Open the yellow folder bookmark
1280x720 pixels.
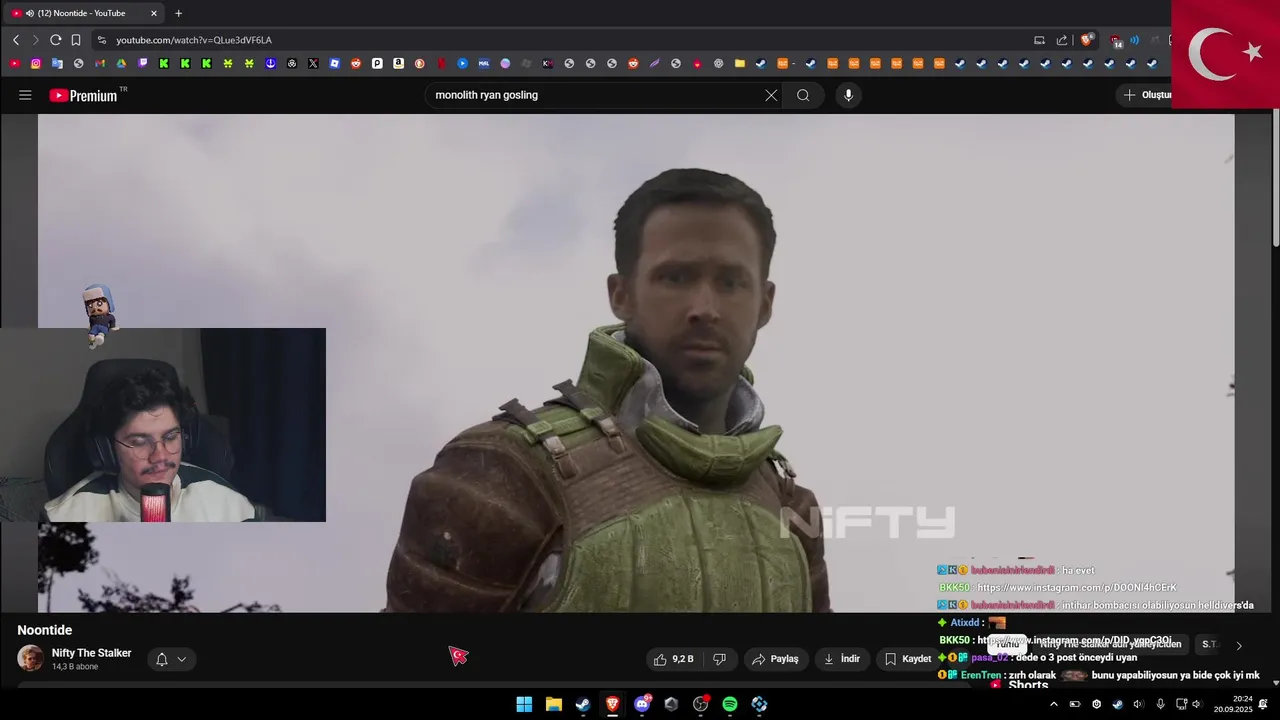point(740,63)
